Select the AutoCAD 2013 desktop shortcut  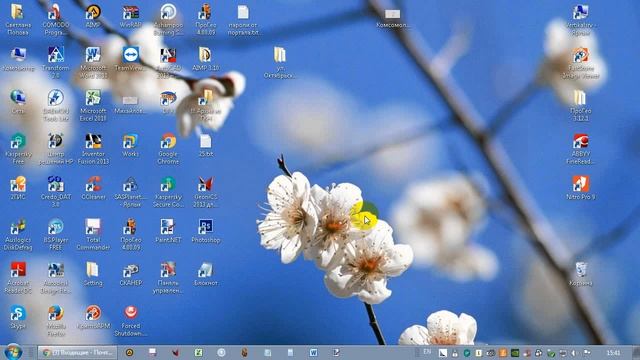click(168, 63)
